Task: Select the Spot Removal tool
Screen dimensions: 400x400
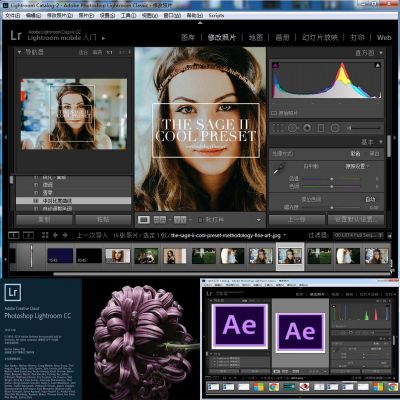Action: 293,128
